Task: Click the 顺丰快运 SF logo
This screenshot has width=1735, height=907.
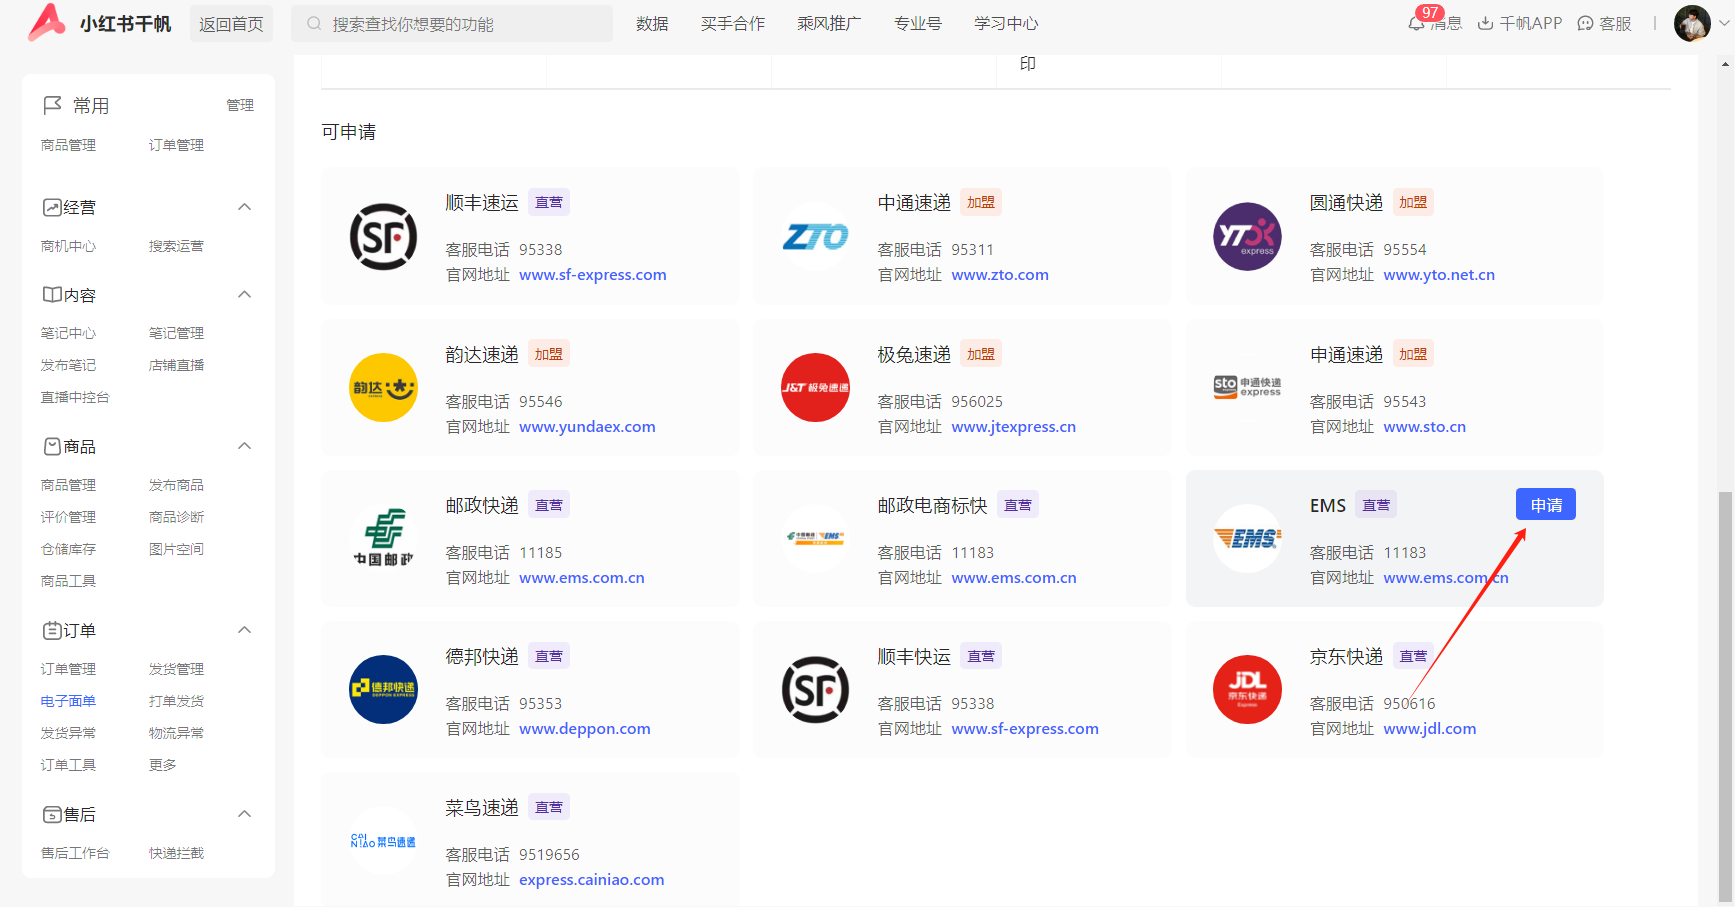Action: click(x=815, y=690)
